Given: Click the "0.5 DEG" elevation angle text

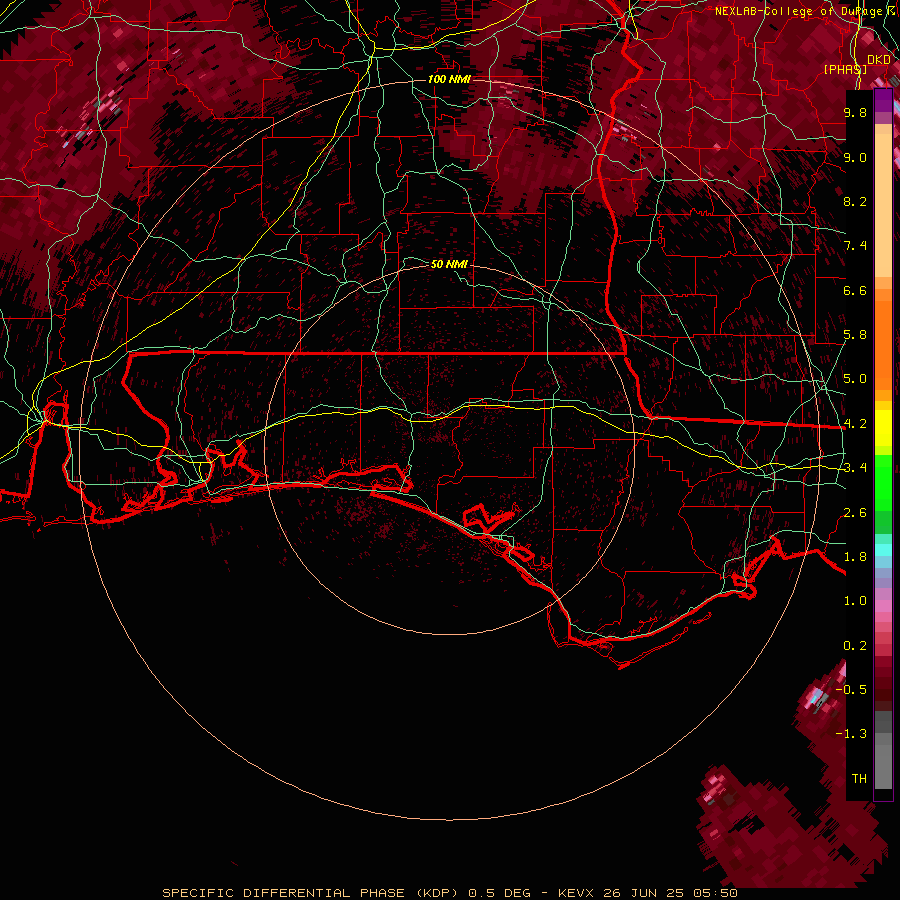Looking at the screenshot, I should [499, 893].
